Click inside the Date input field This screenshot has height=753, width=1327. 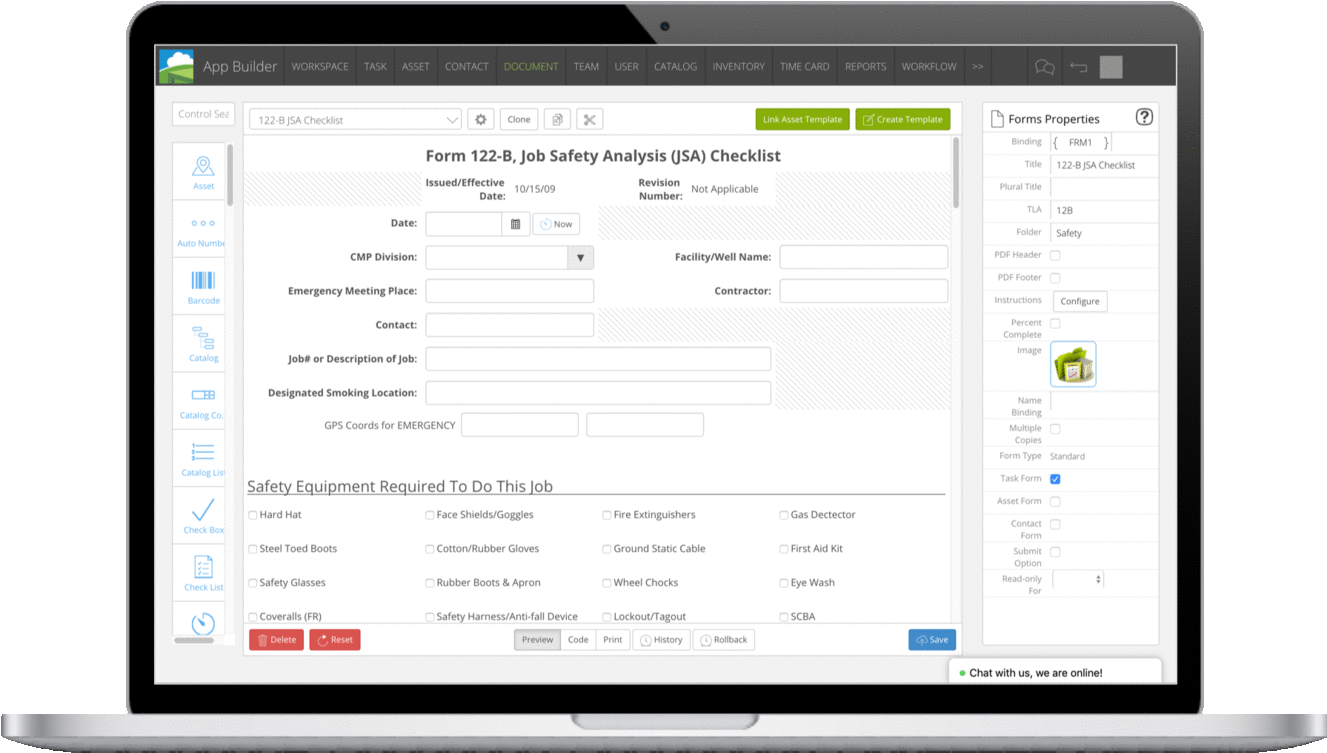coord(463,223)
